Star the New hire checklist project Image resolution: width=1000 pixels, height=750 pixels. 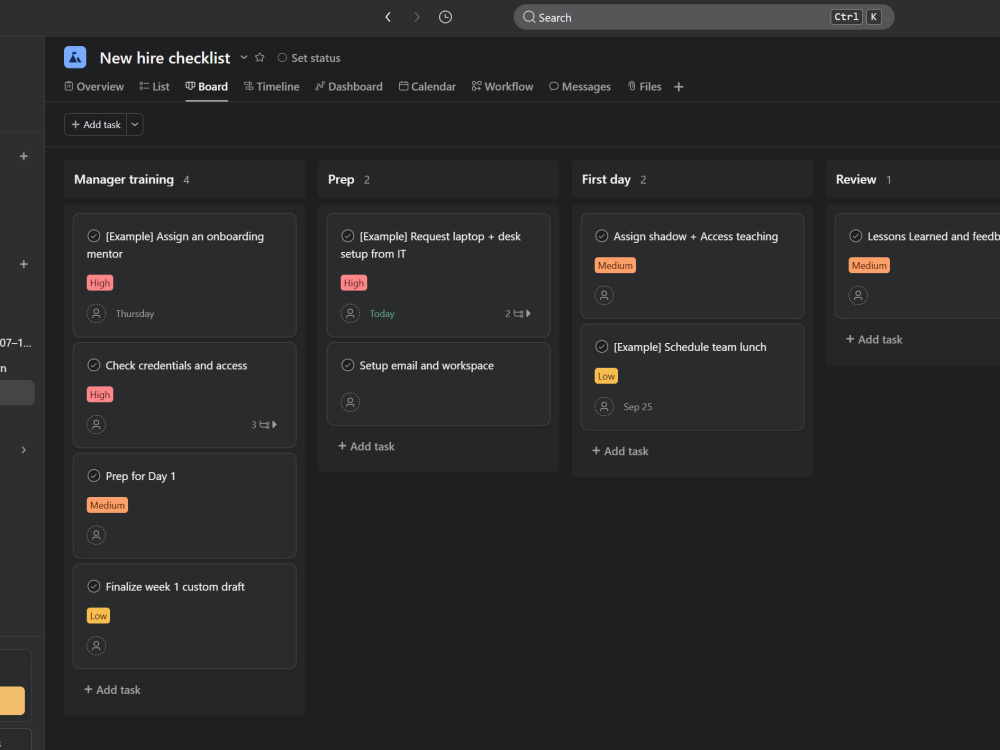pyautogui.click(x=260, y=57)
